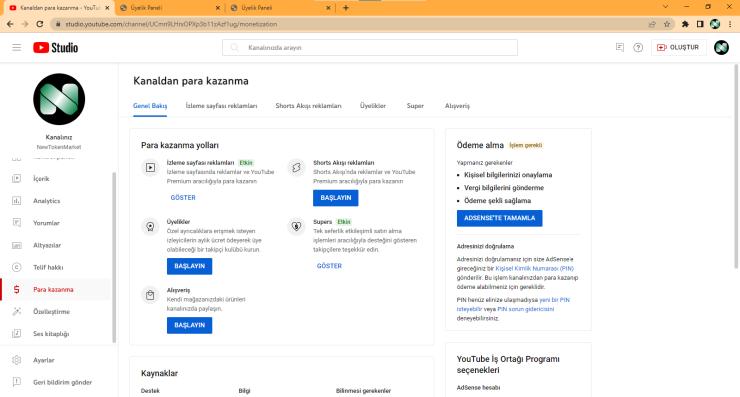Screen dimensions: 740x397
Task: Switch to İzleme sayfası reklamları tab
Action: (x=221, y=106)
